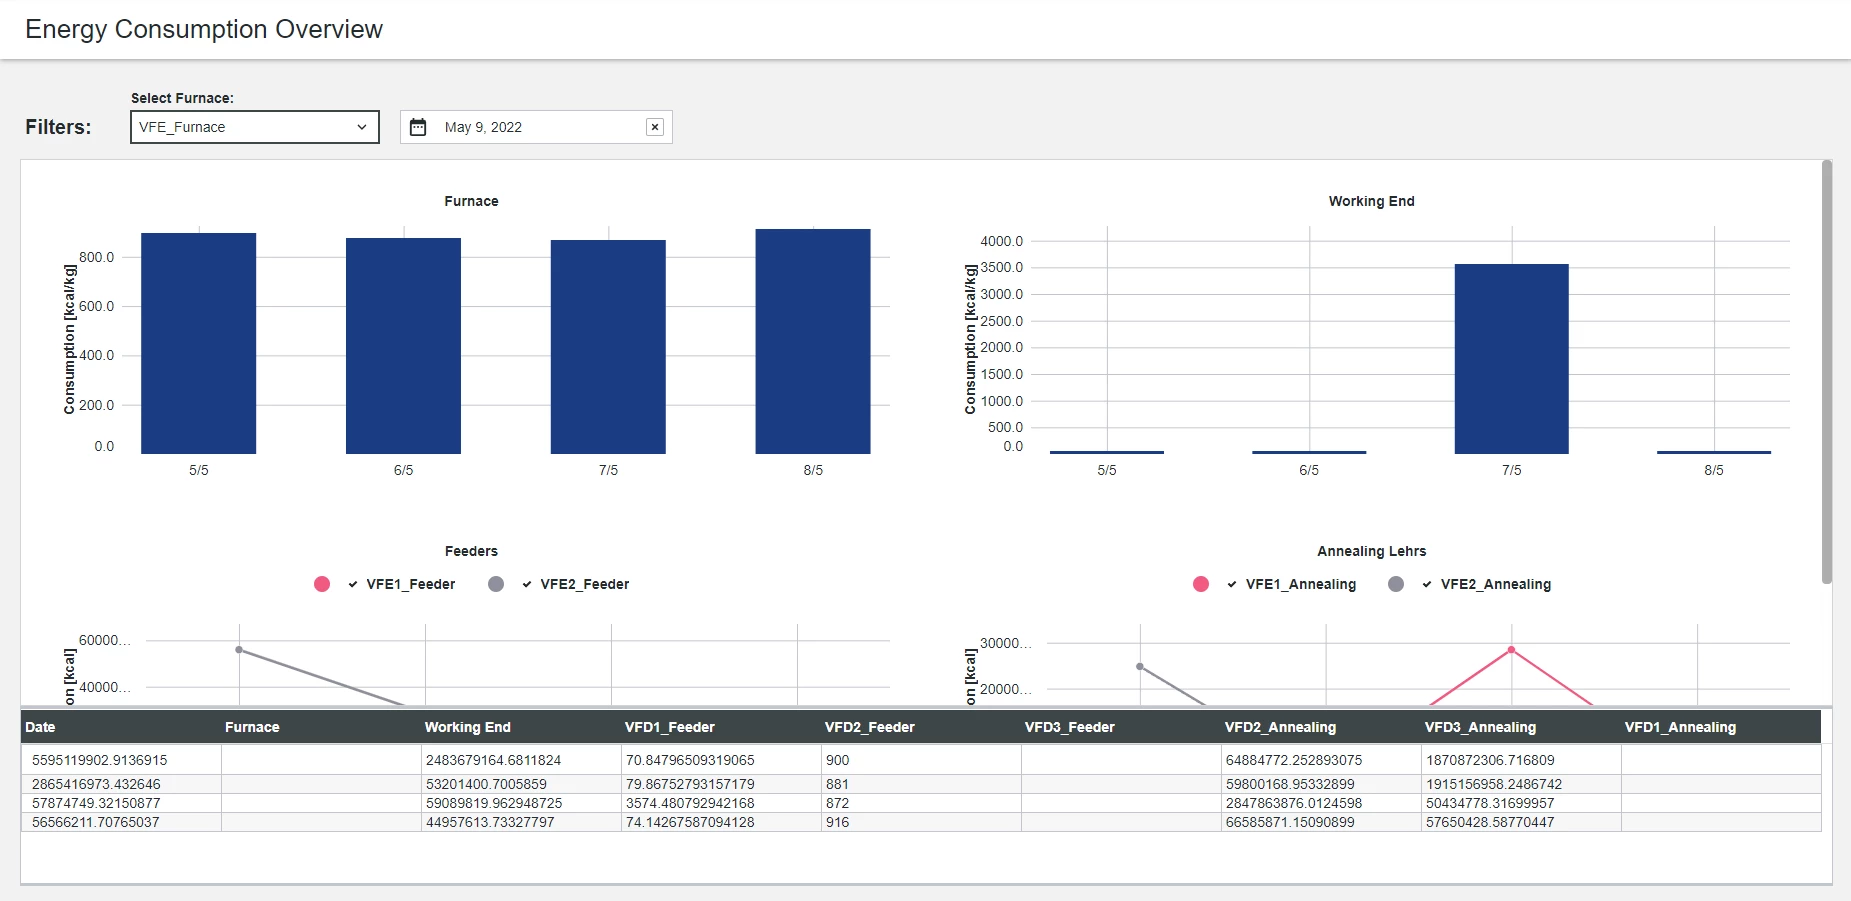Click the Date column header
Image resolution: width=1851 pixels, height=901 pixels.
click(x=121, y=727)
